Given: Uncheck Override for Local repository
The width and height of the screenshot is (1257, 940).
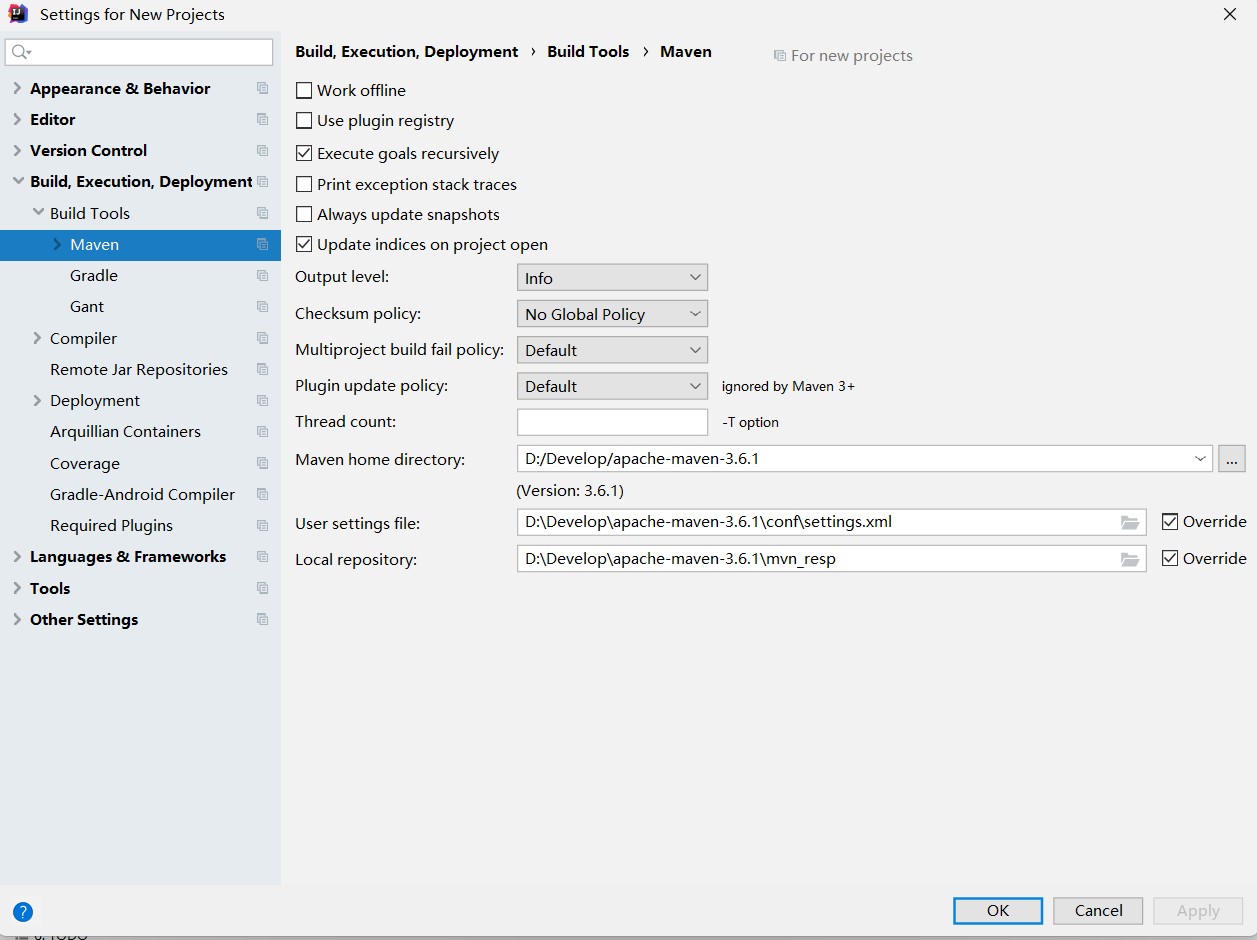Looking at the screenshot, I should click(x=1170, y=559).
